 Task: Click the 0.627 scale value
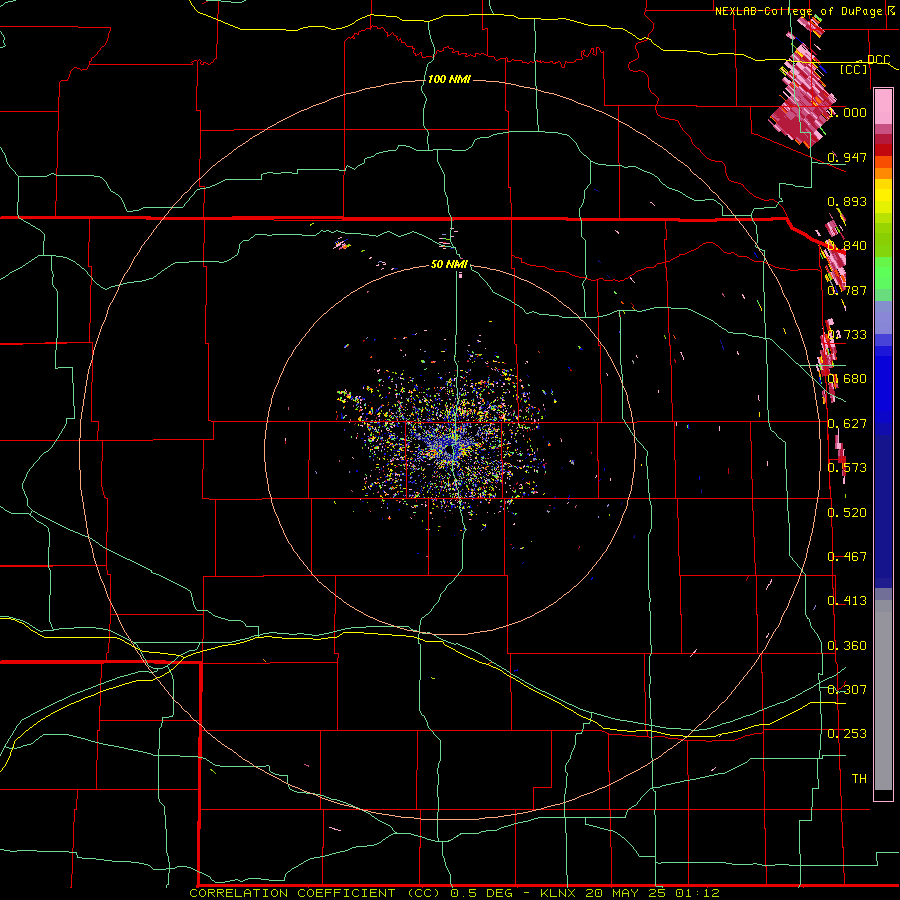(x=847, y=424)
